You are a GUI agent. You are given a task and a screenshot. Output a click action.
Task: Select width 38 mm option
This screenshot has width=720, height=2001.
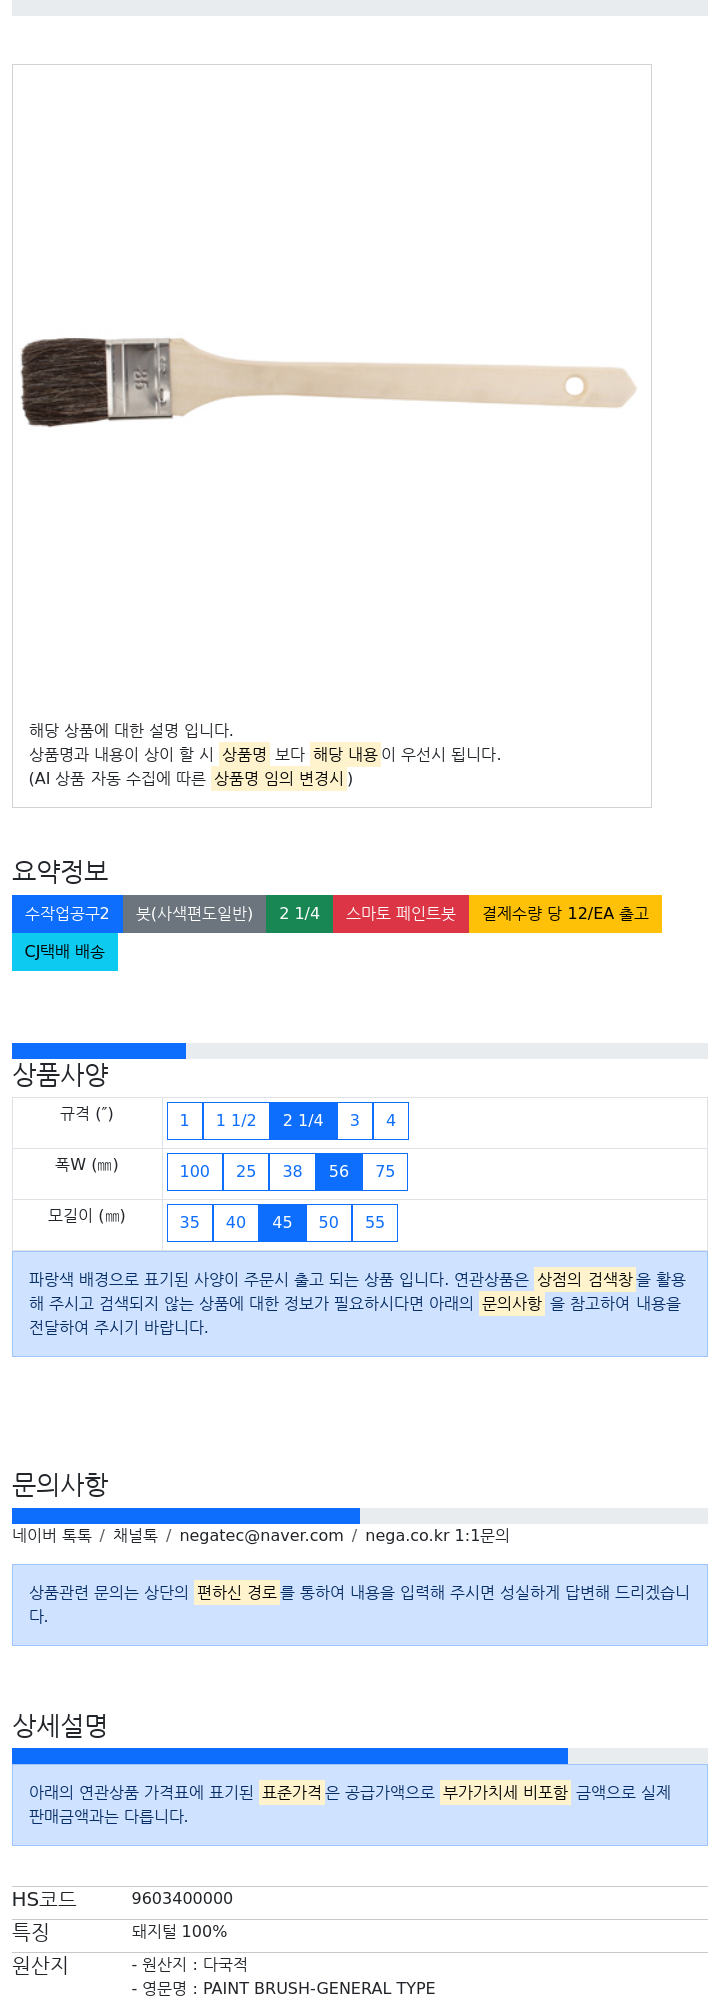(292, 1172)
